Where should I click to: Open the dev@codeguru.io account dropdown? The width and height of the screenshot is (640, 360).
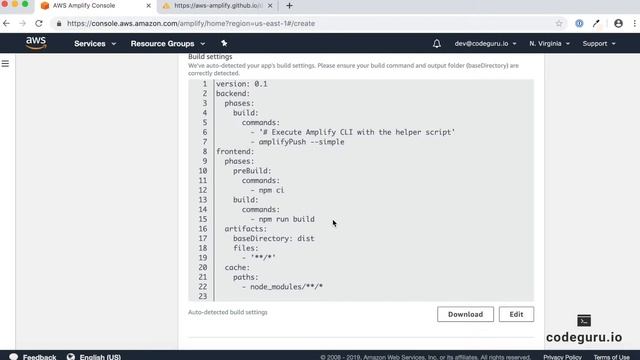[x=485, y=43]
